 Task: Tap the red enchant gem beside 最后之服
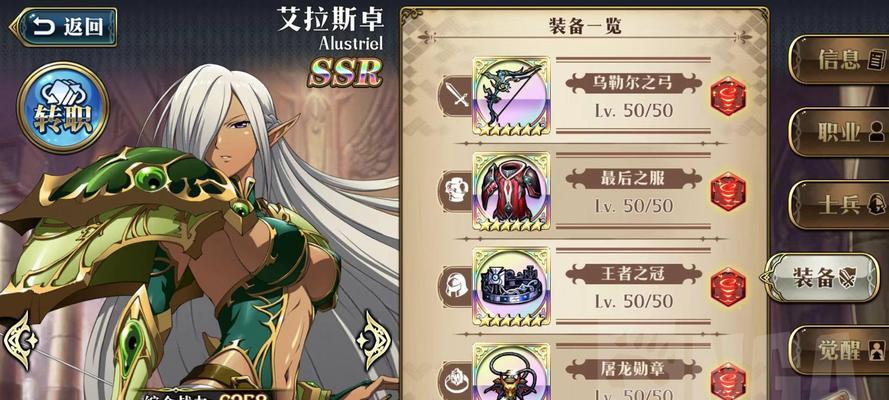728,192
